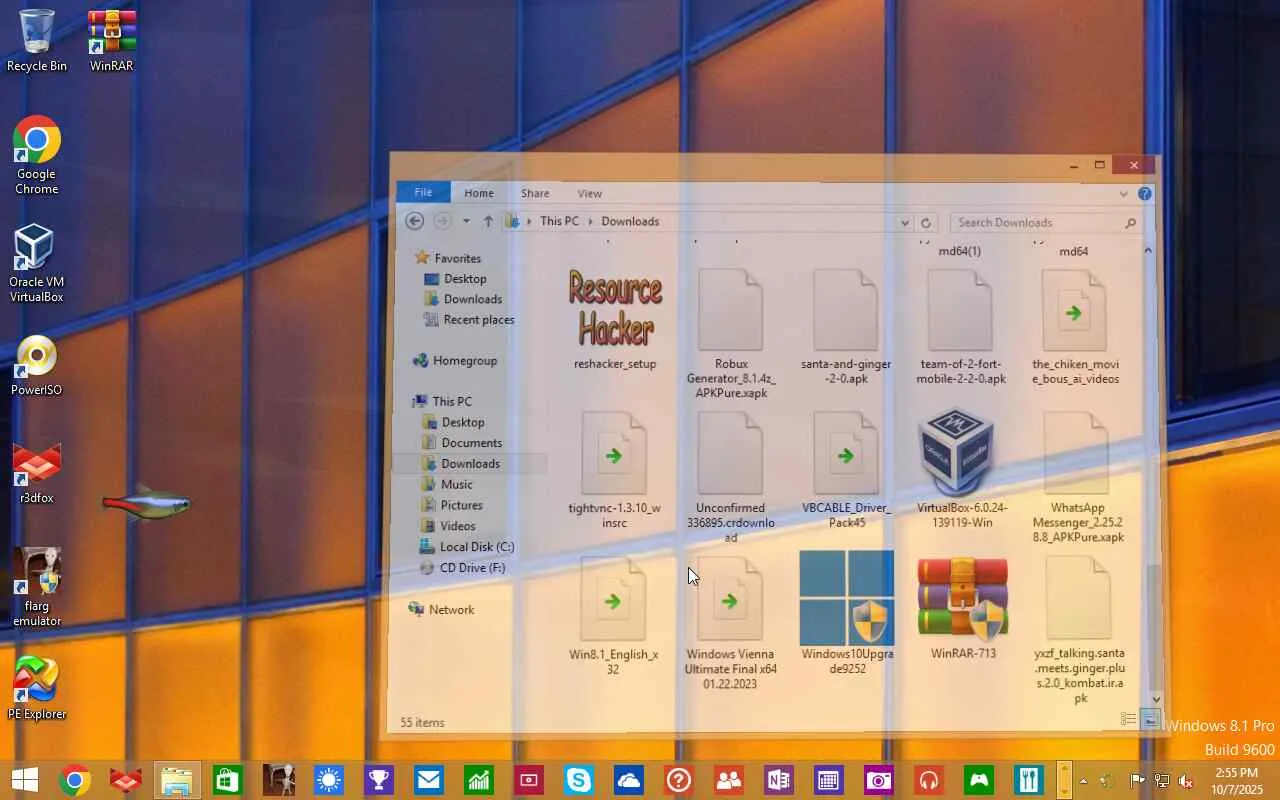Switch to the Share ribbon tab

(535, 193)
